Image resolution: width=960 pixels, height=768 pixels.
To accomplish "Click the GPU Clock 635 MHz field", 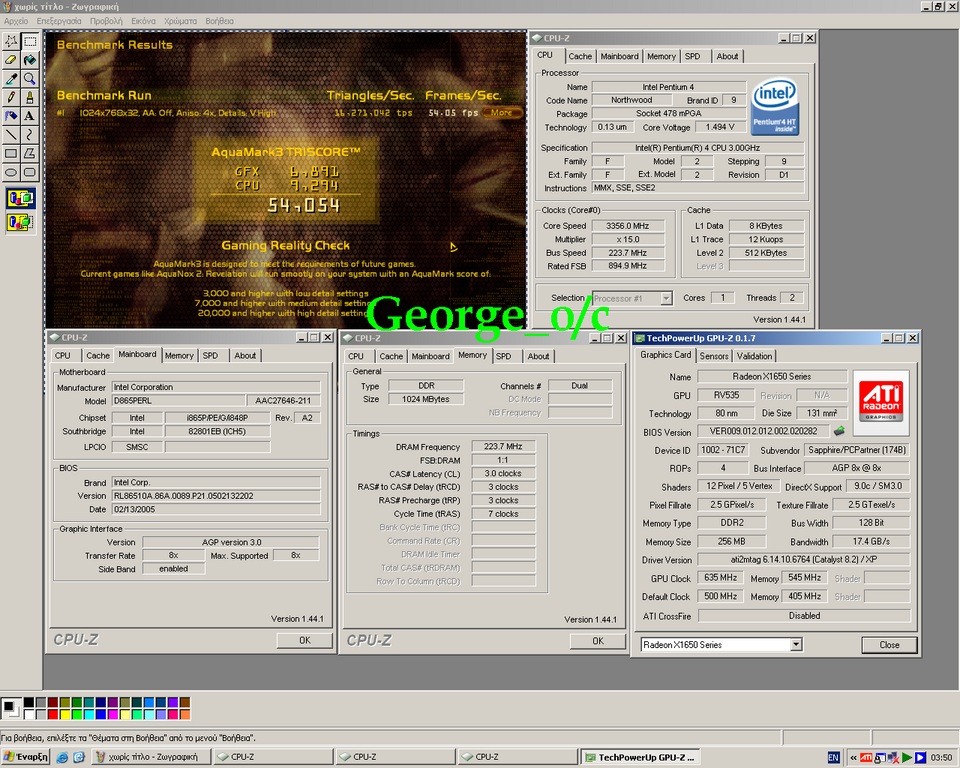I will tap(720, 578).
